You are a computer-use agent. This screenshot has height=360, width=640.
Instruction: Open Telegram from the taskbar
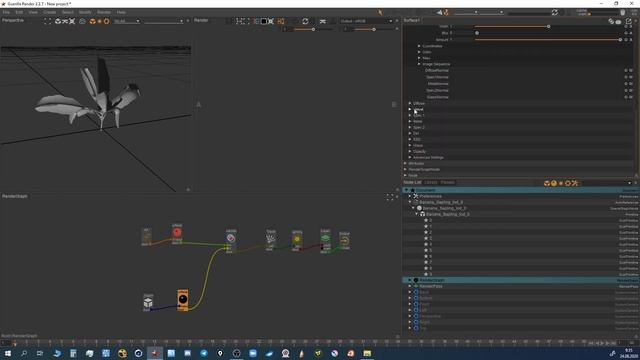coord(204,353)
